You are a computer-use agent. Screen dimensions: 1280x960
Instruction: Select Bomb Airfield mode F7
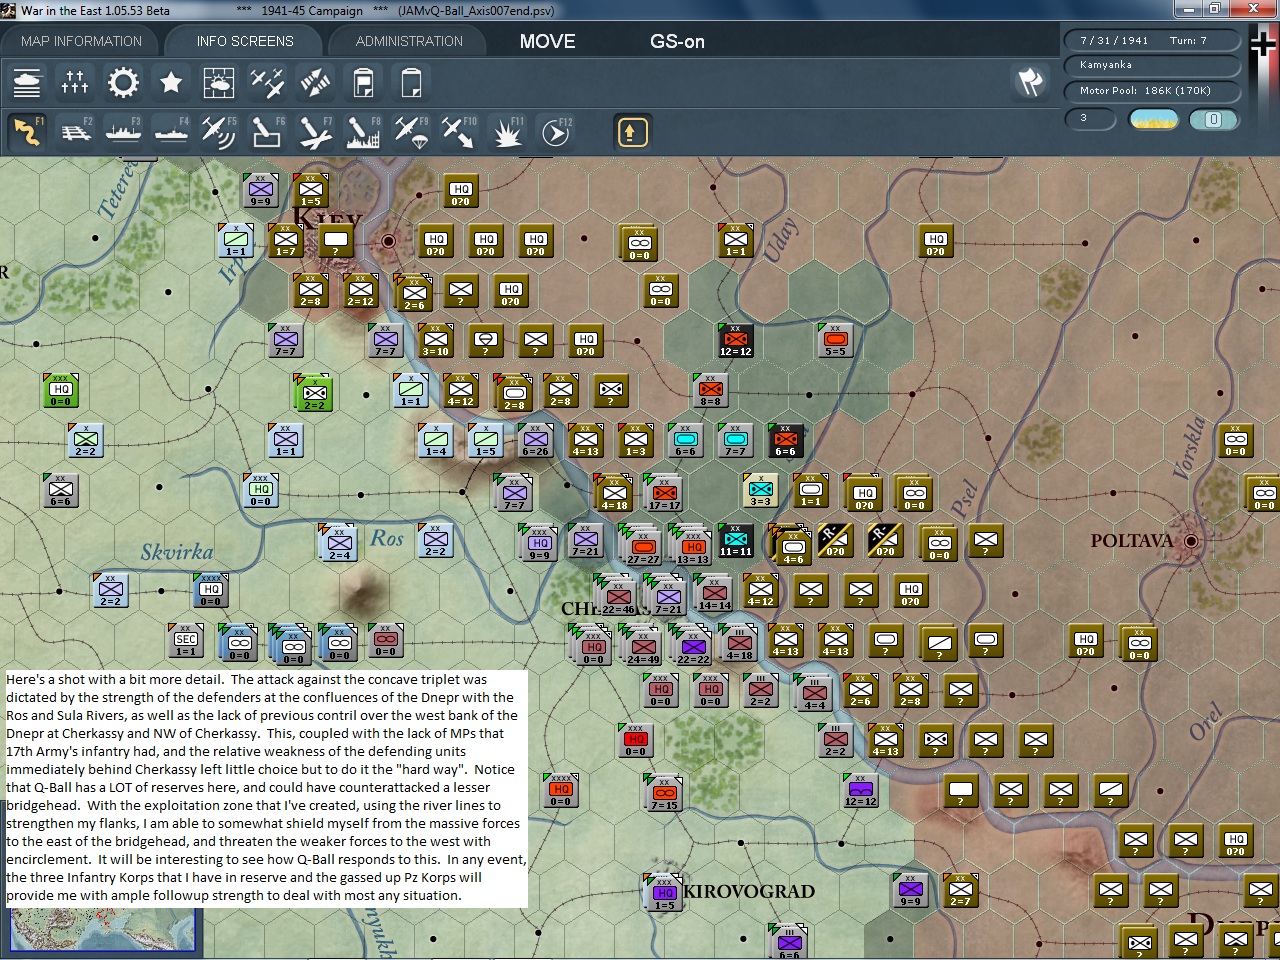tap(315, 132)
